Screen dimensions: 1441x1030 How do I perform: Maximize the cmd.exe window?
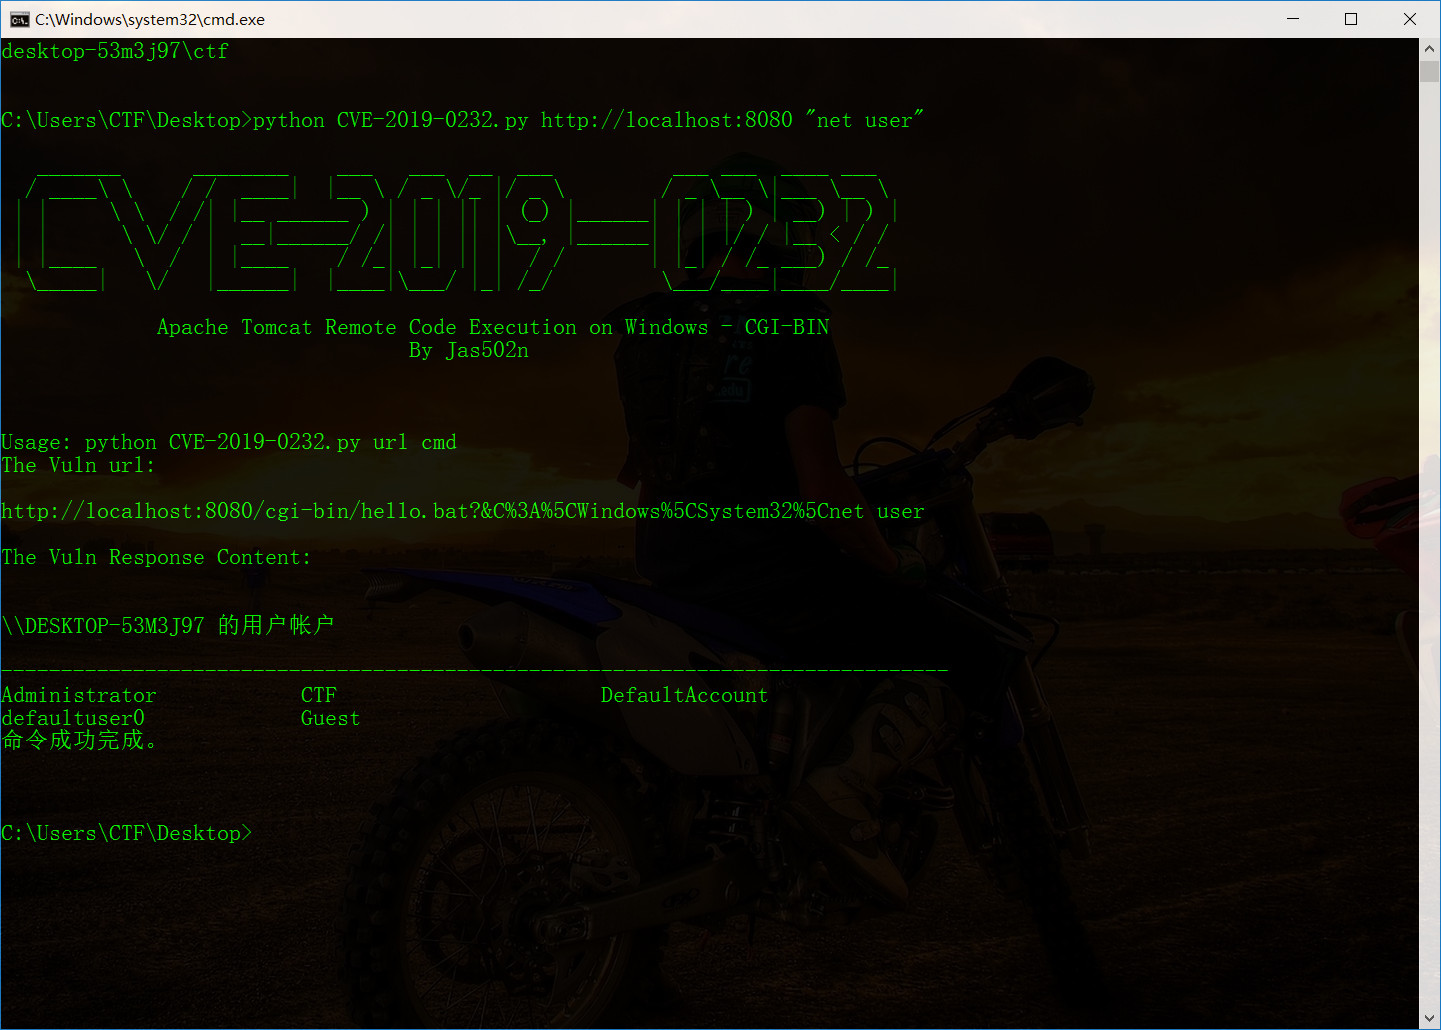(1351, 19)
